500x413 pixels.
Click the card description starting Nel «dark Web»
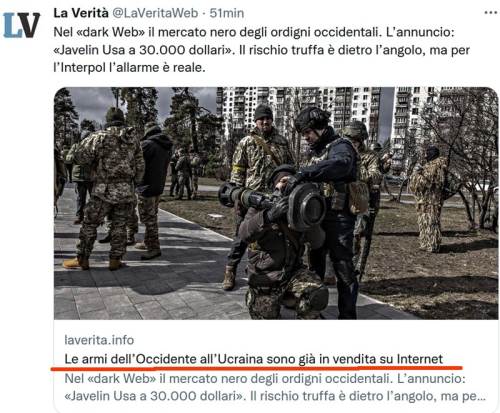tap(275, 387)
